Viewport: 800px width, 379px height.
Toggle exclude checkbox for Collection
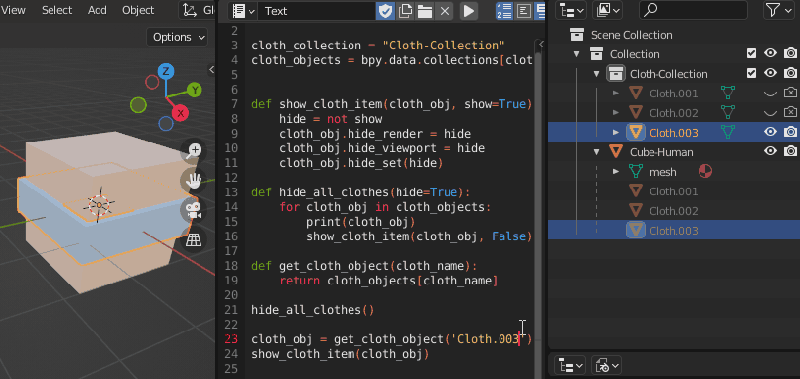tap(751, 54)
